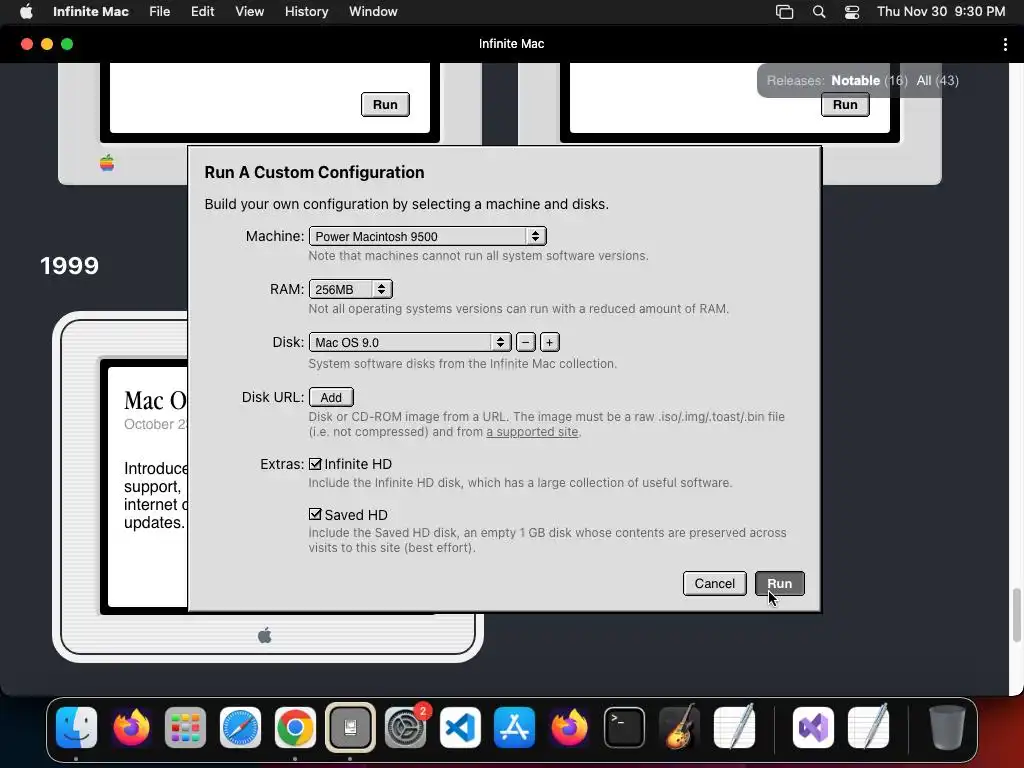Toggle the Infinite HD checkbox
Image resolution: width=1024 pixels, height=768 pixels.
point(315,464)
